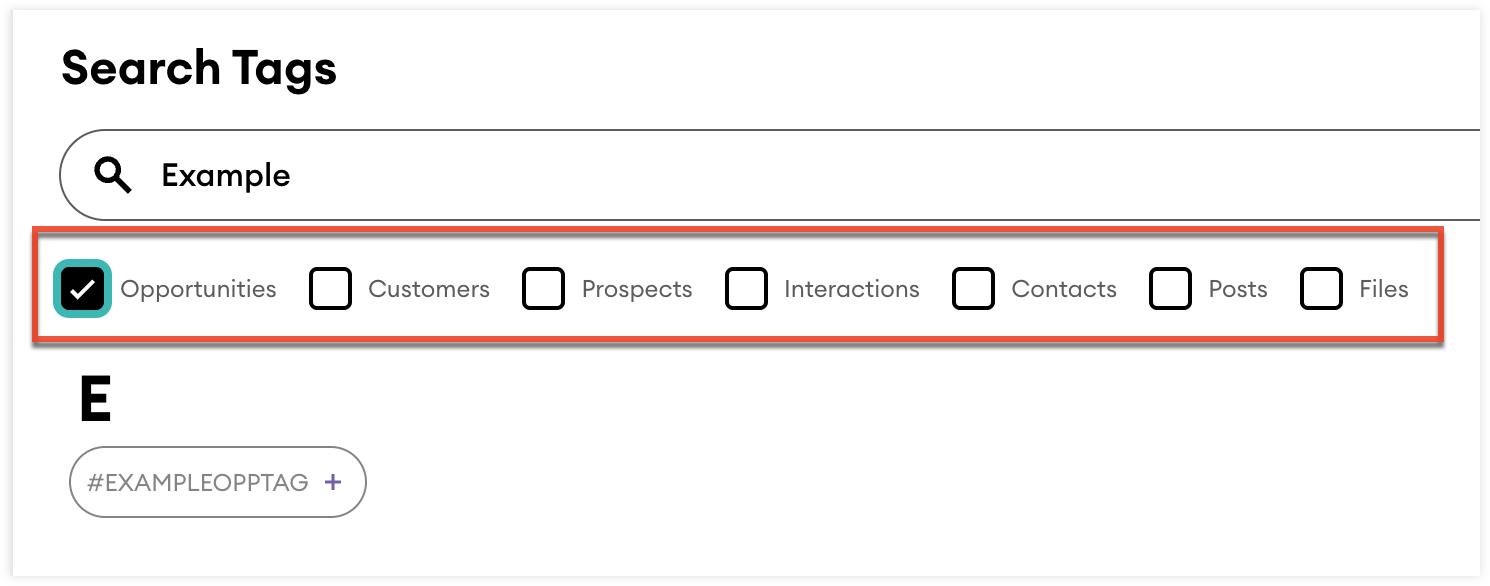
Task: Uncheck the Opportunities checkbox
Action: [82, 289]
